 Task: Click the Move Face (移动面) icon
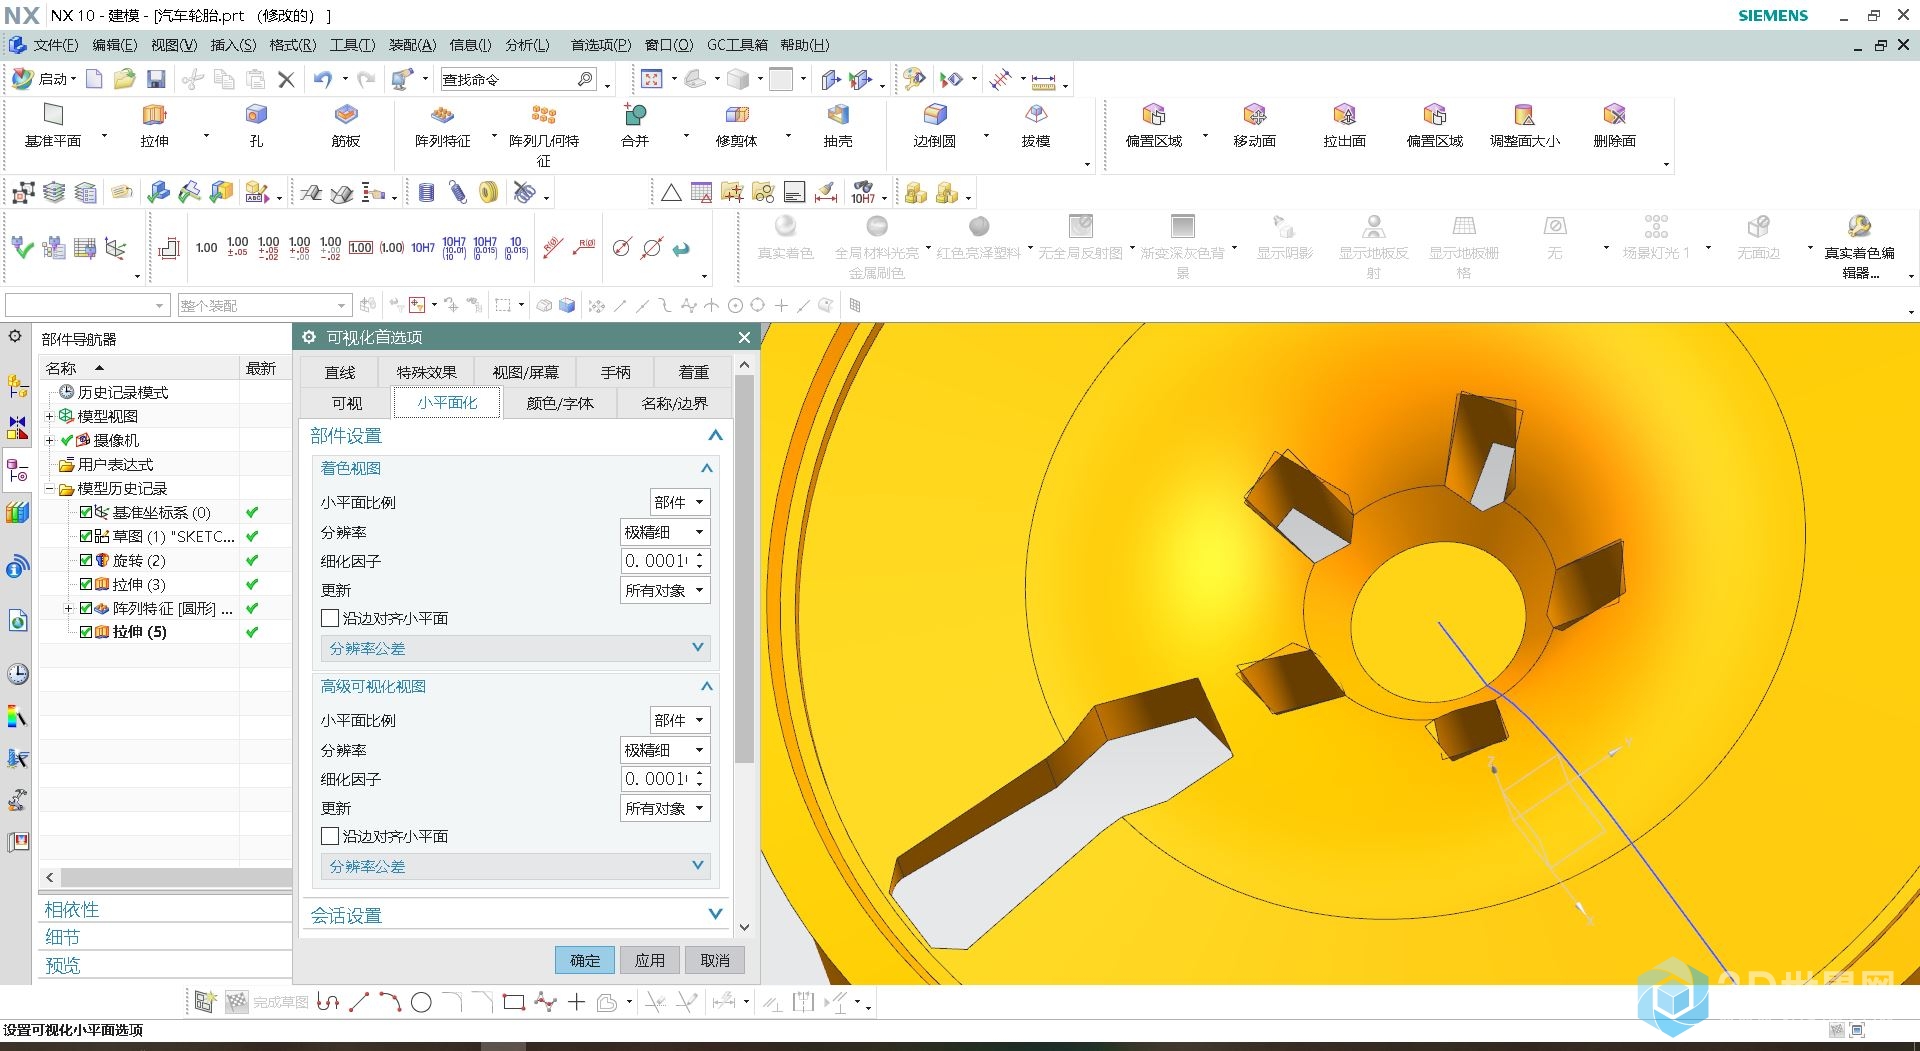click(x=1254, y=115)
